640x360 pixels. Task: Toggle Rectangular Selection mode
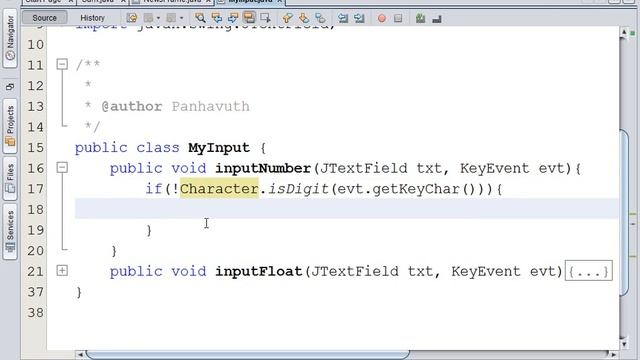pos(265,18)
